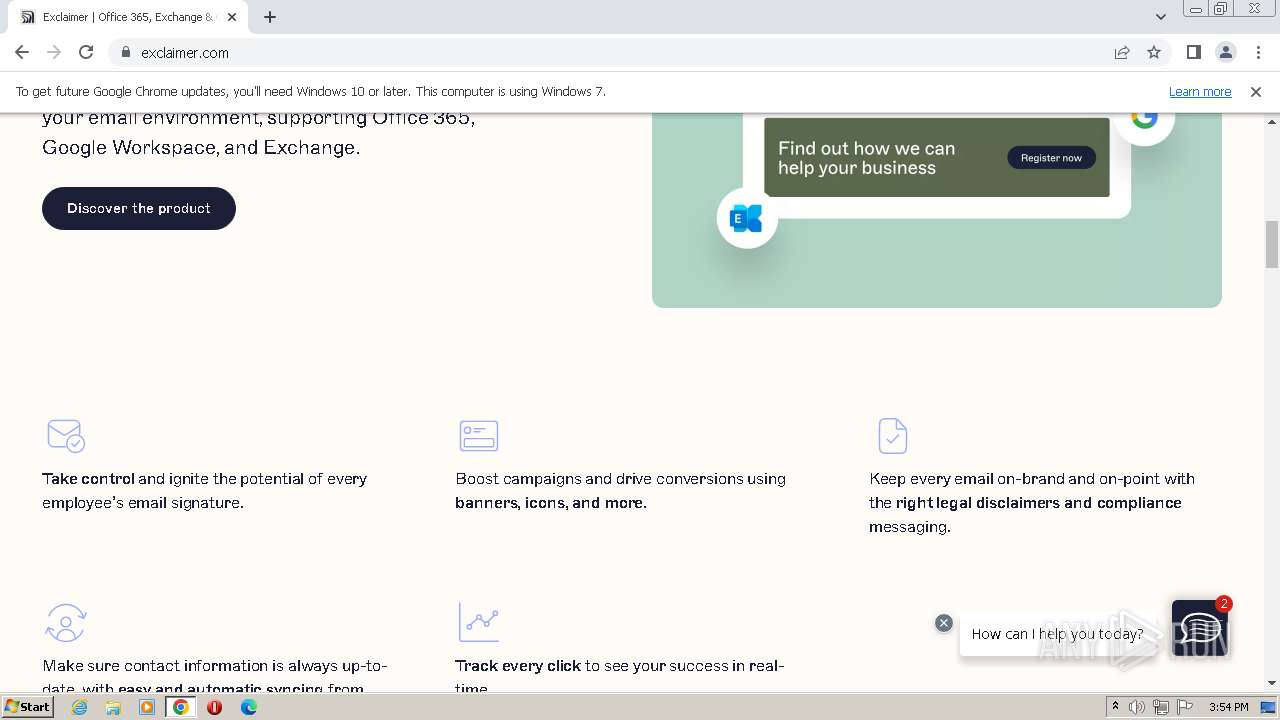Close the Exclaimer tab

232,17
